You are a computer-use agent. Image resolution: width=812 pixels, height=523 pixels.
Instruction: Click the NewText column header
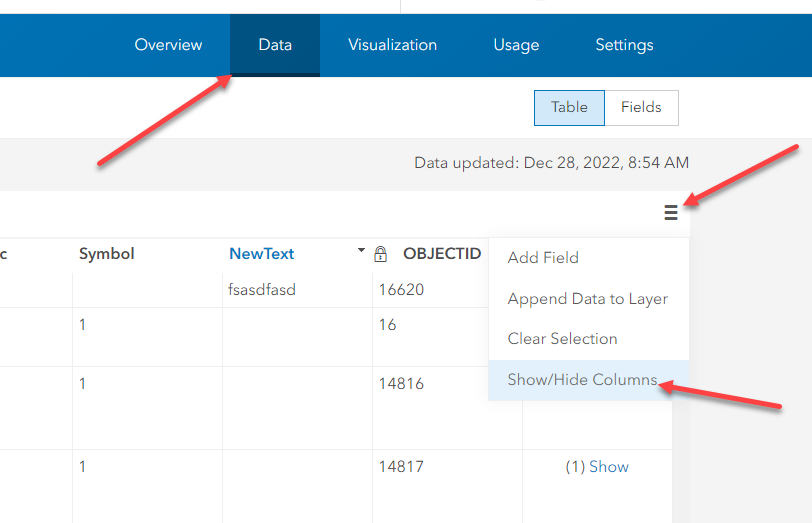pos(262,254)
